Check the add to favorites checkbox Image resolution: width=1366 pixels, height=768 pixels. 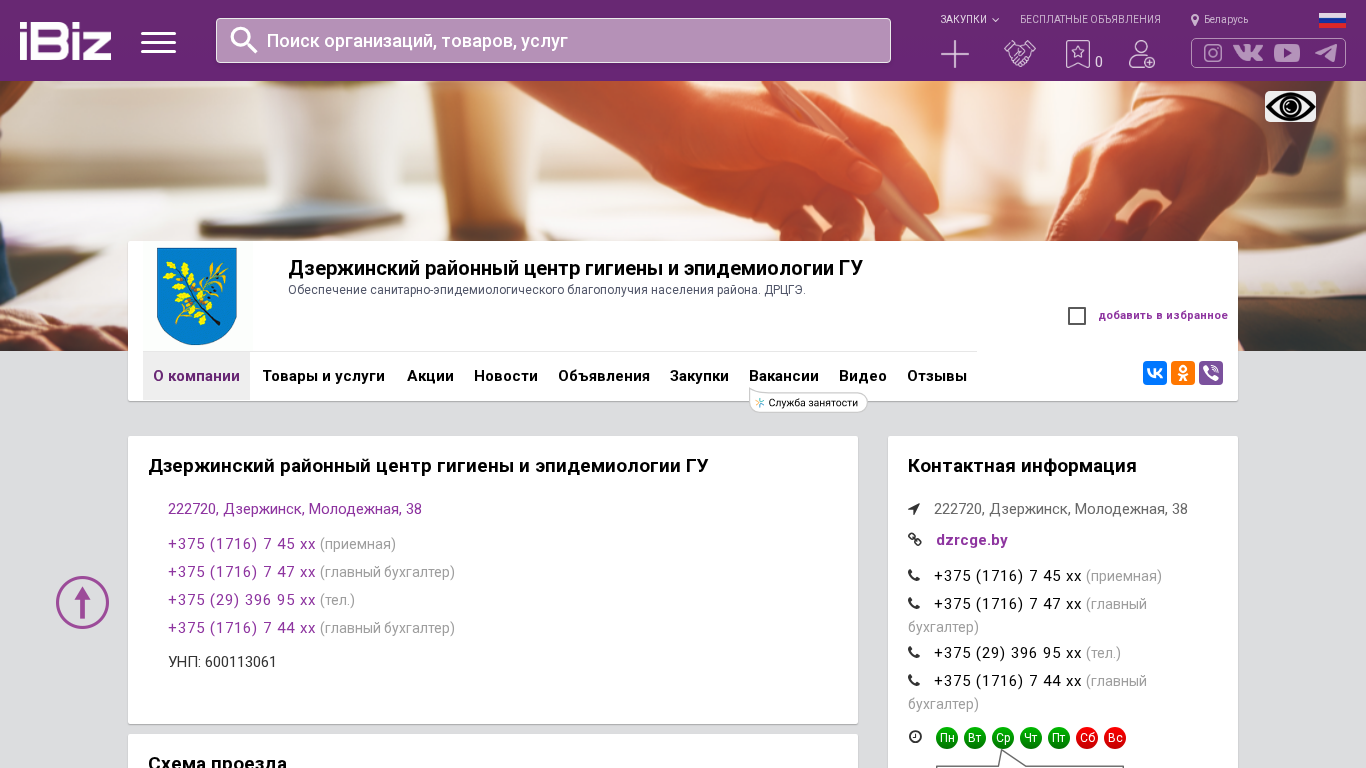pyautogui.click(x=1077, y=316)
